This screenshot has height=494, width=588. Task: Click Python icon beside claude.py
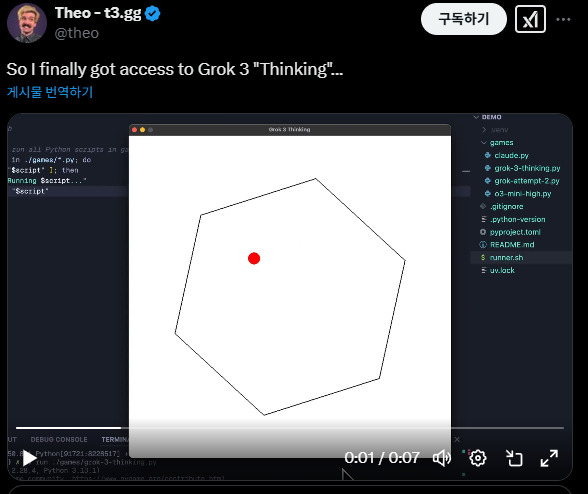(x=488, y=155)
